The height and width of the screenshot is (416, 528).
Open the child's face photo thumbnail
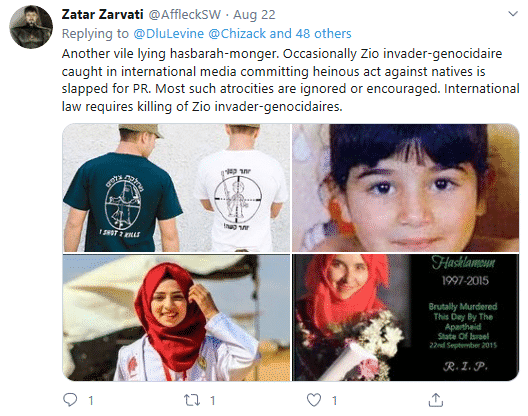[x=406, y=188]
